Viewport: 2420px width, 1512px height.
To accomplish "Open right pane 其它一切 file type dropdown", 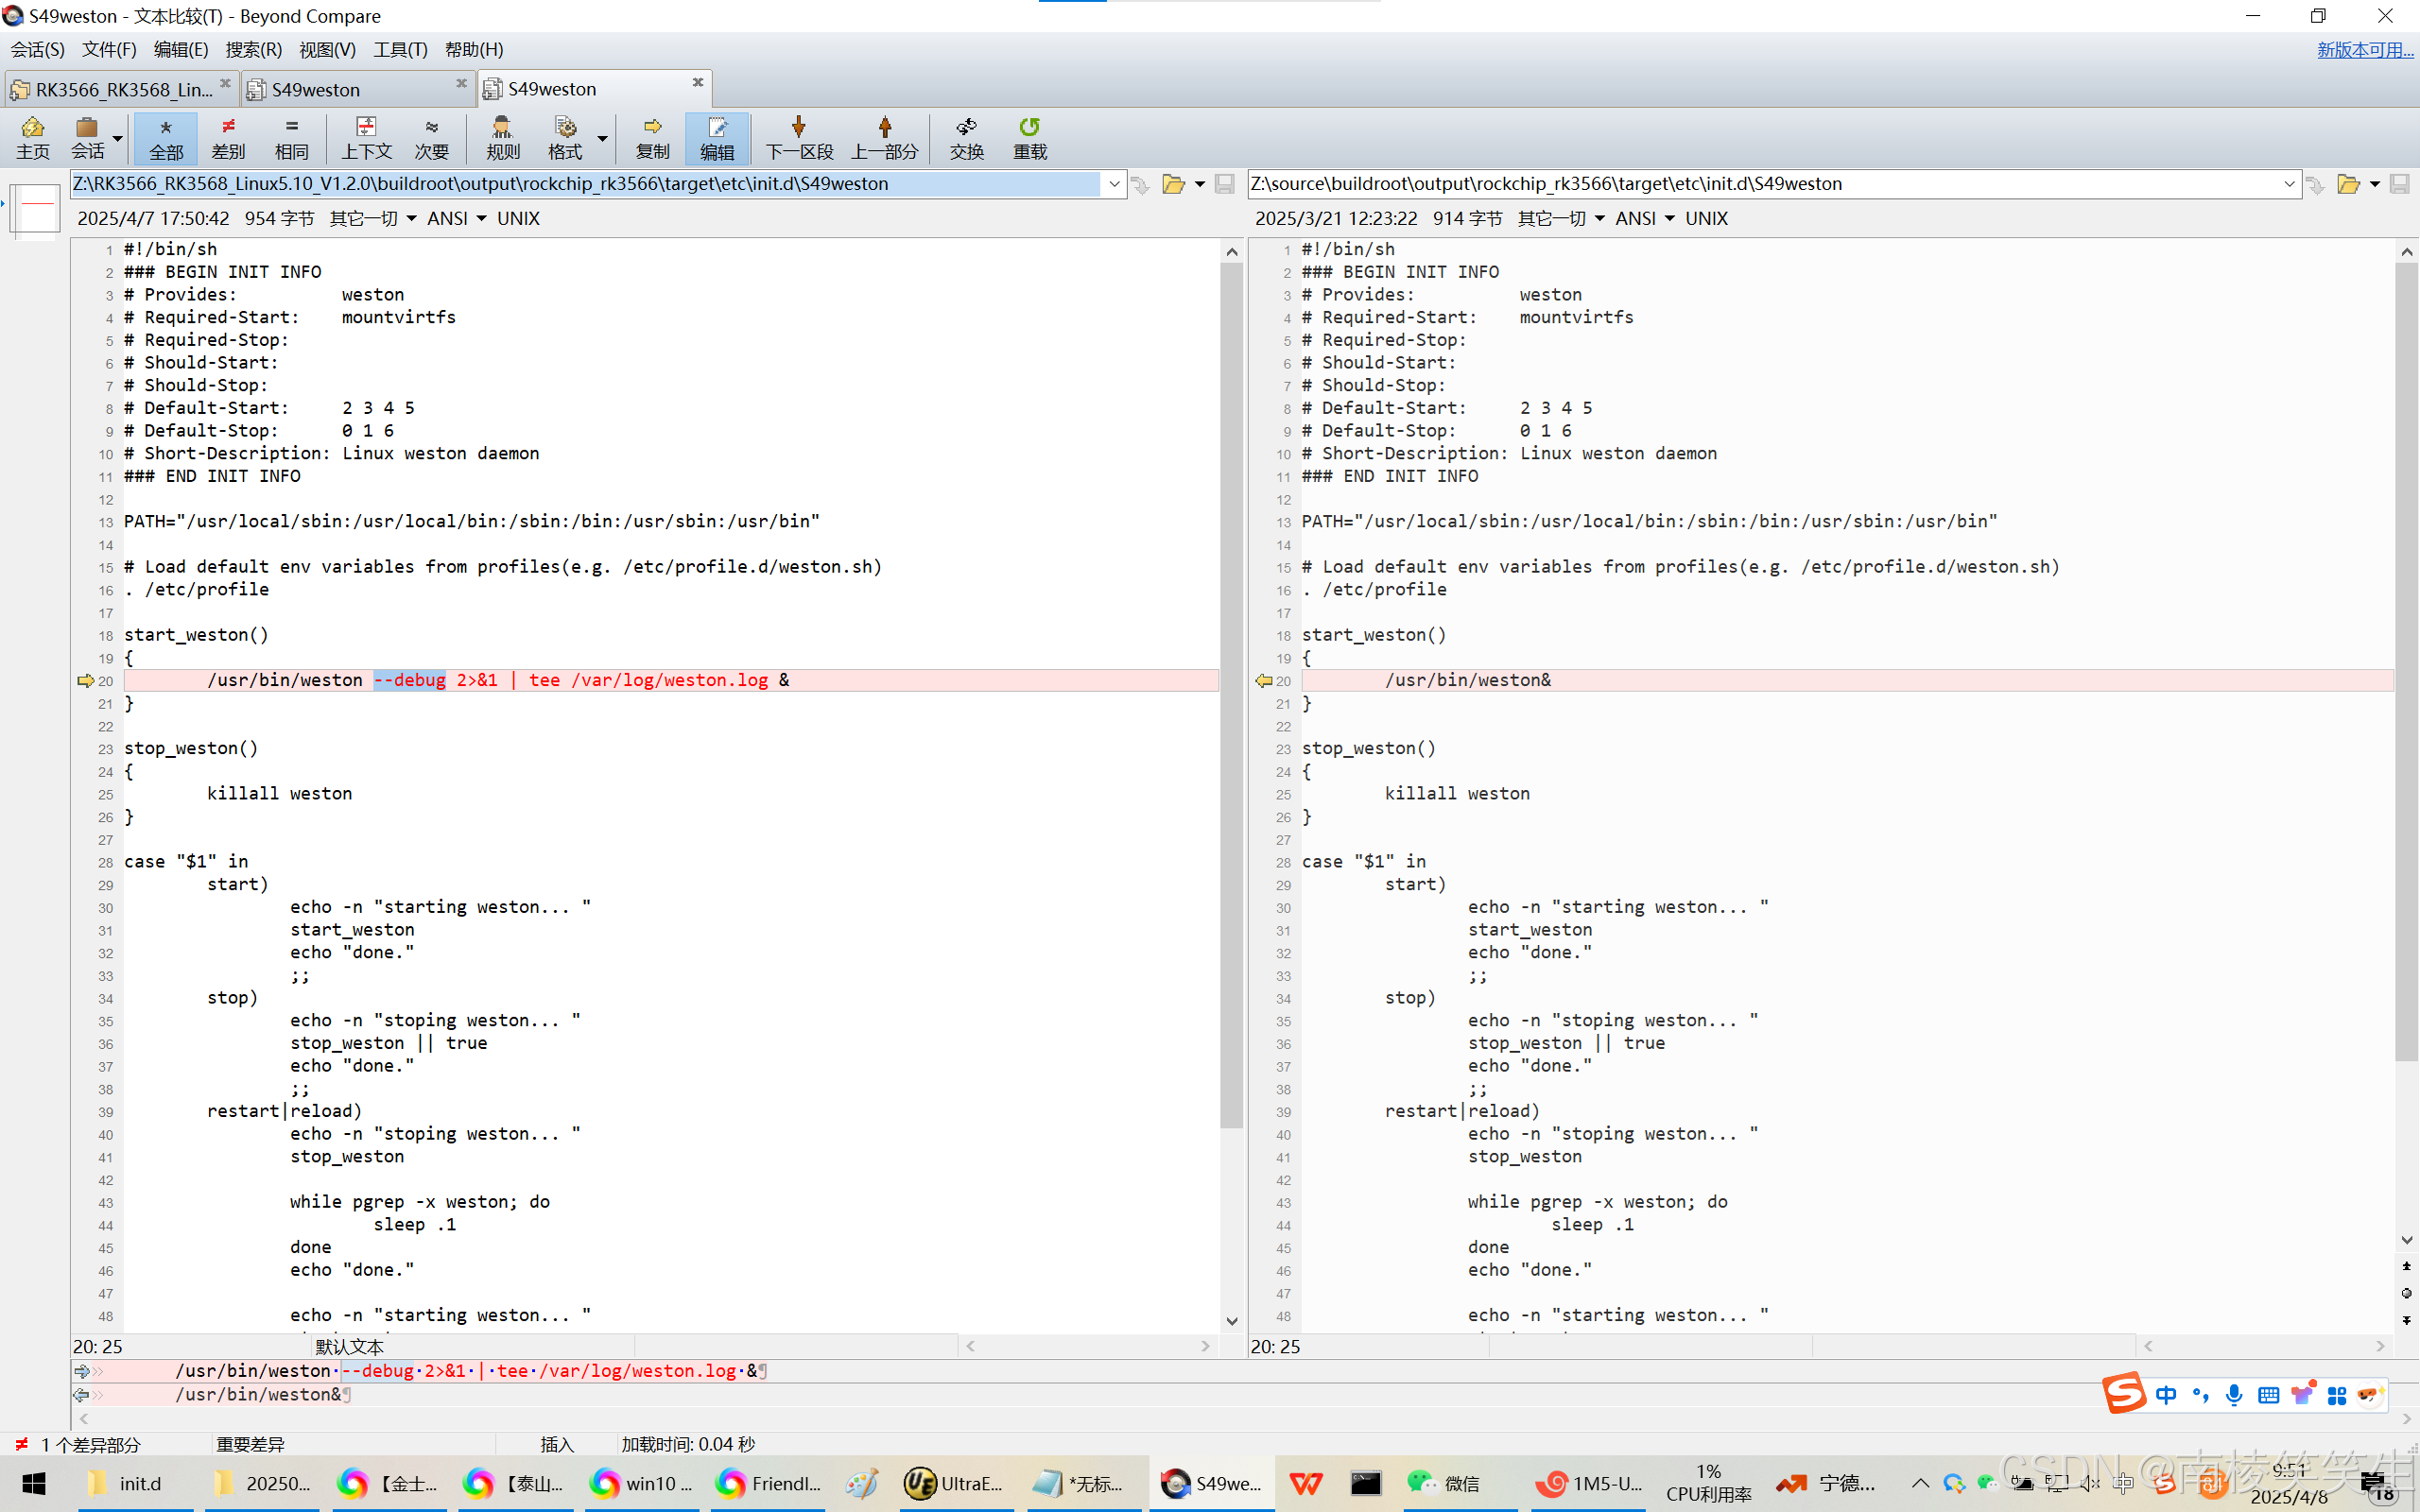I will click(1560, 218).
